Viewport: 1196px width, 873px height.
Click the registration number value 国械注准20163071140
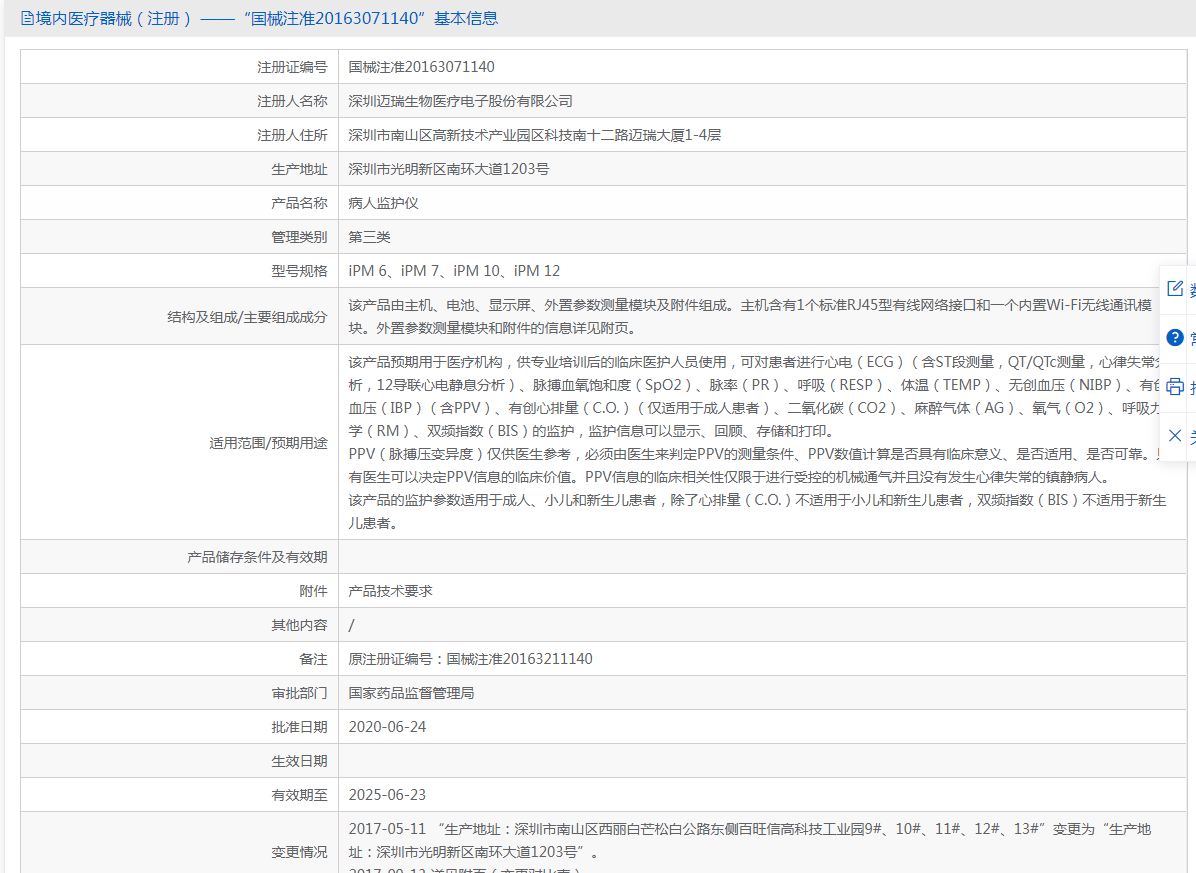(424, 66)
